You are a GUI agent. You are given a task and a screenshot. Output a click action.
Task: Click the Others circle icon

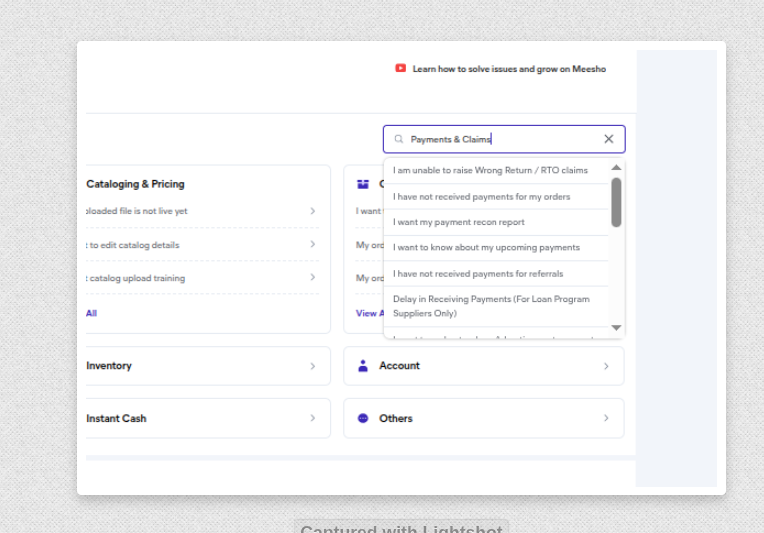[363, 418]
